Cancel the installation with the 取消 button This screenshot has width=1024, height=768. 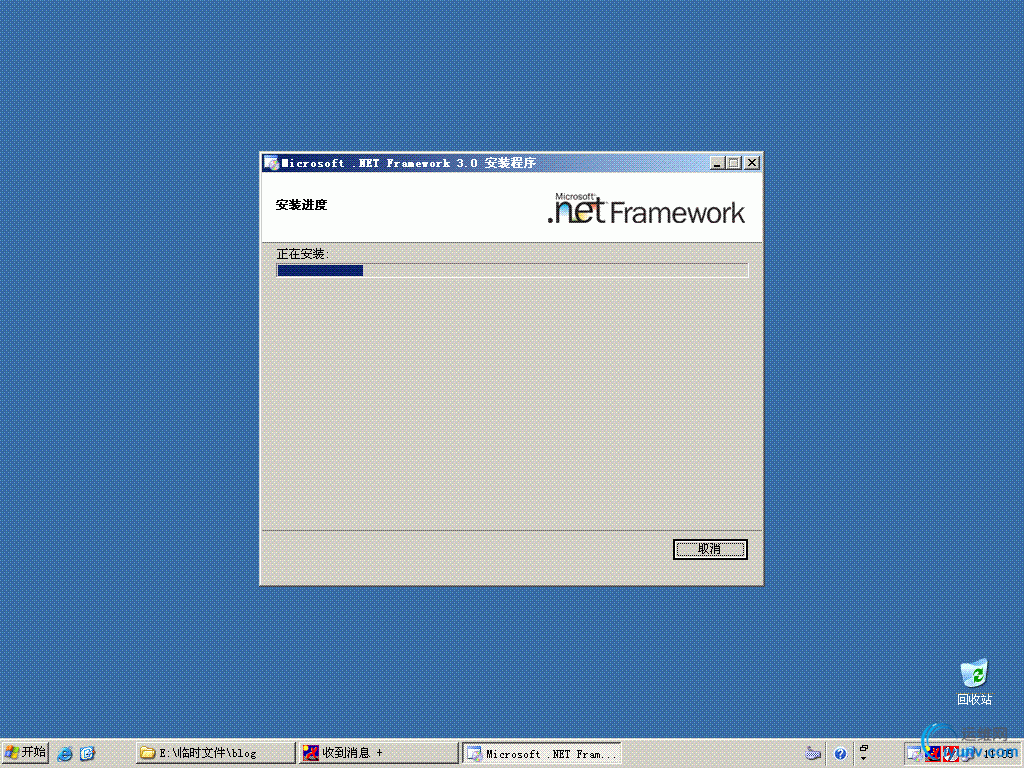(710, 549)
